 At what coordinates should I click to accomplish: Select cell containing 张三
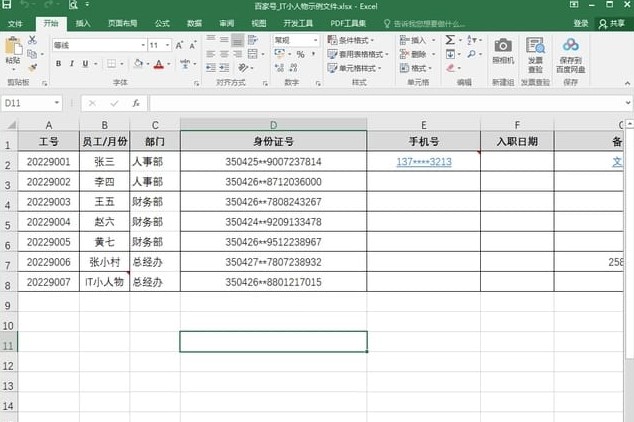click(104, 162)
